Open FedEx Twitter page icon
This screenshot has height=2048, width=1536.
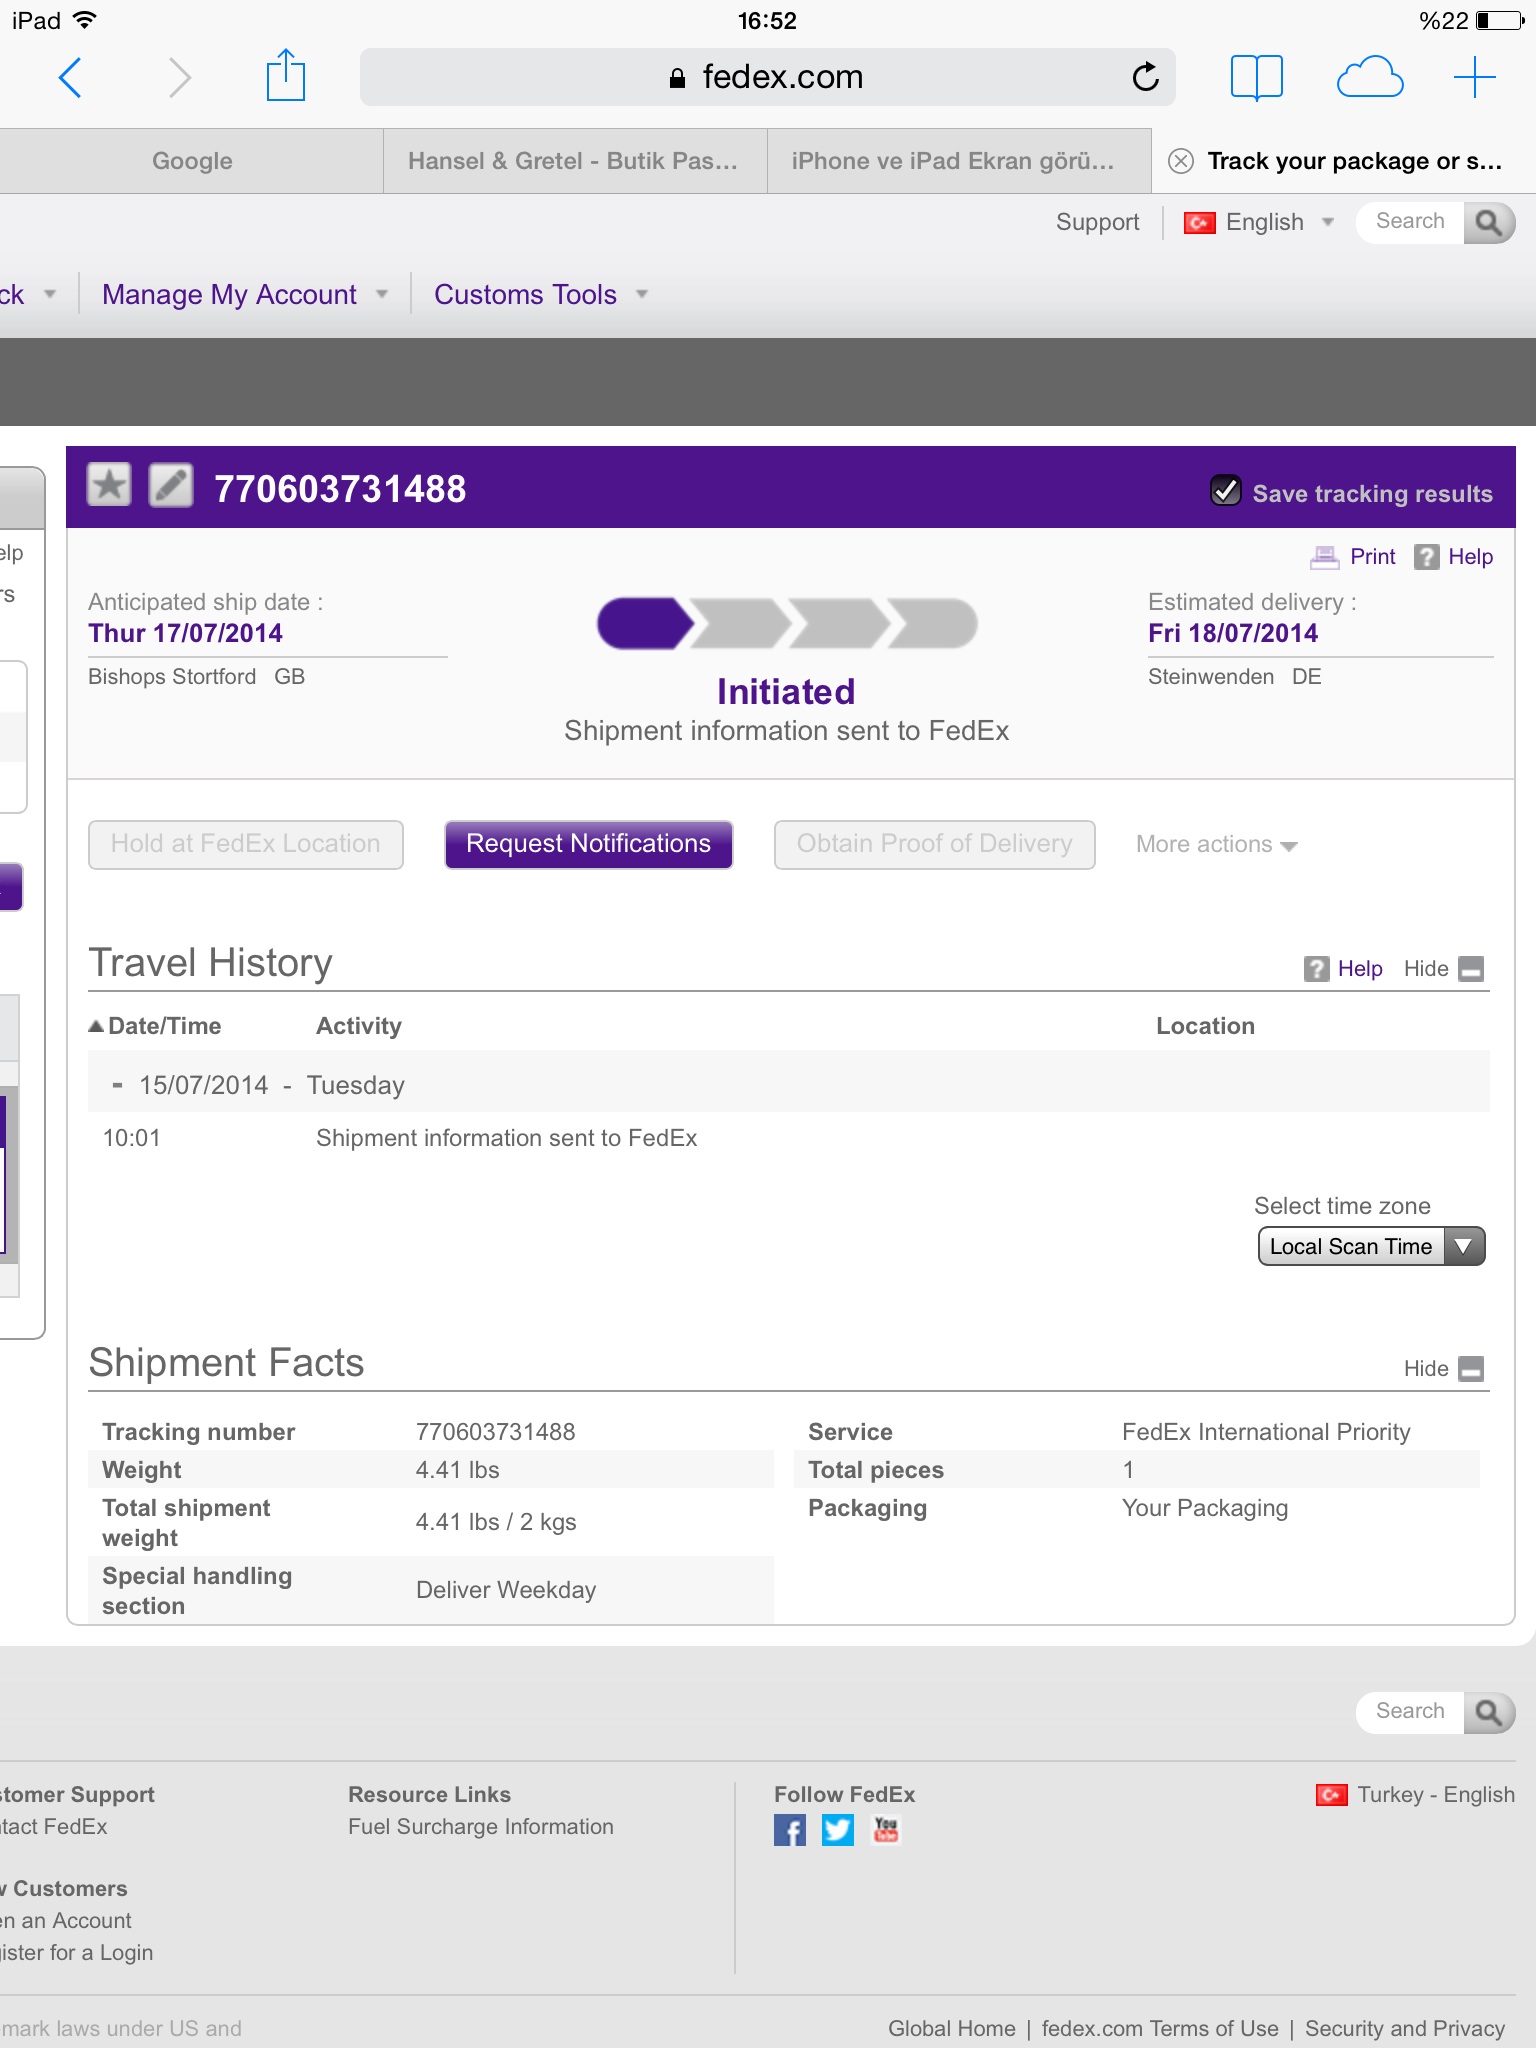pyautogui.click(x=838, y=1830)
